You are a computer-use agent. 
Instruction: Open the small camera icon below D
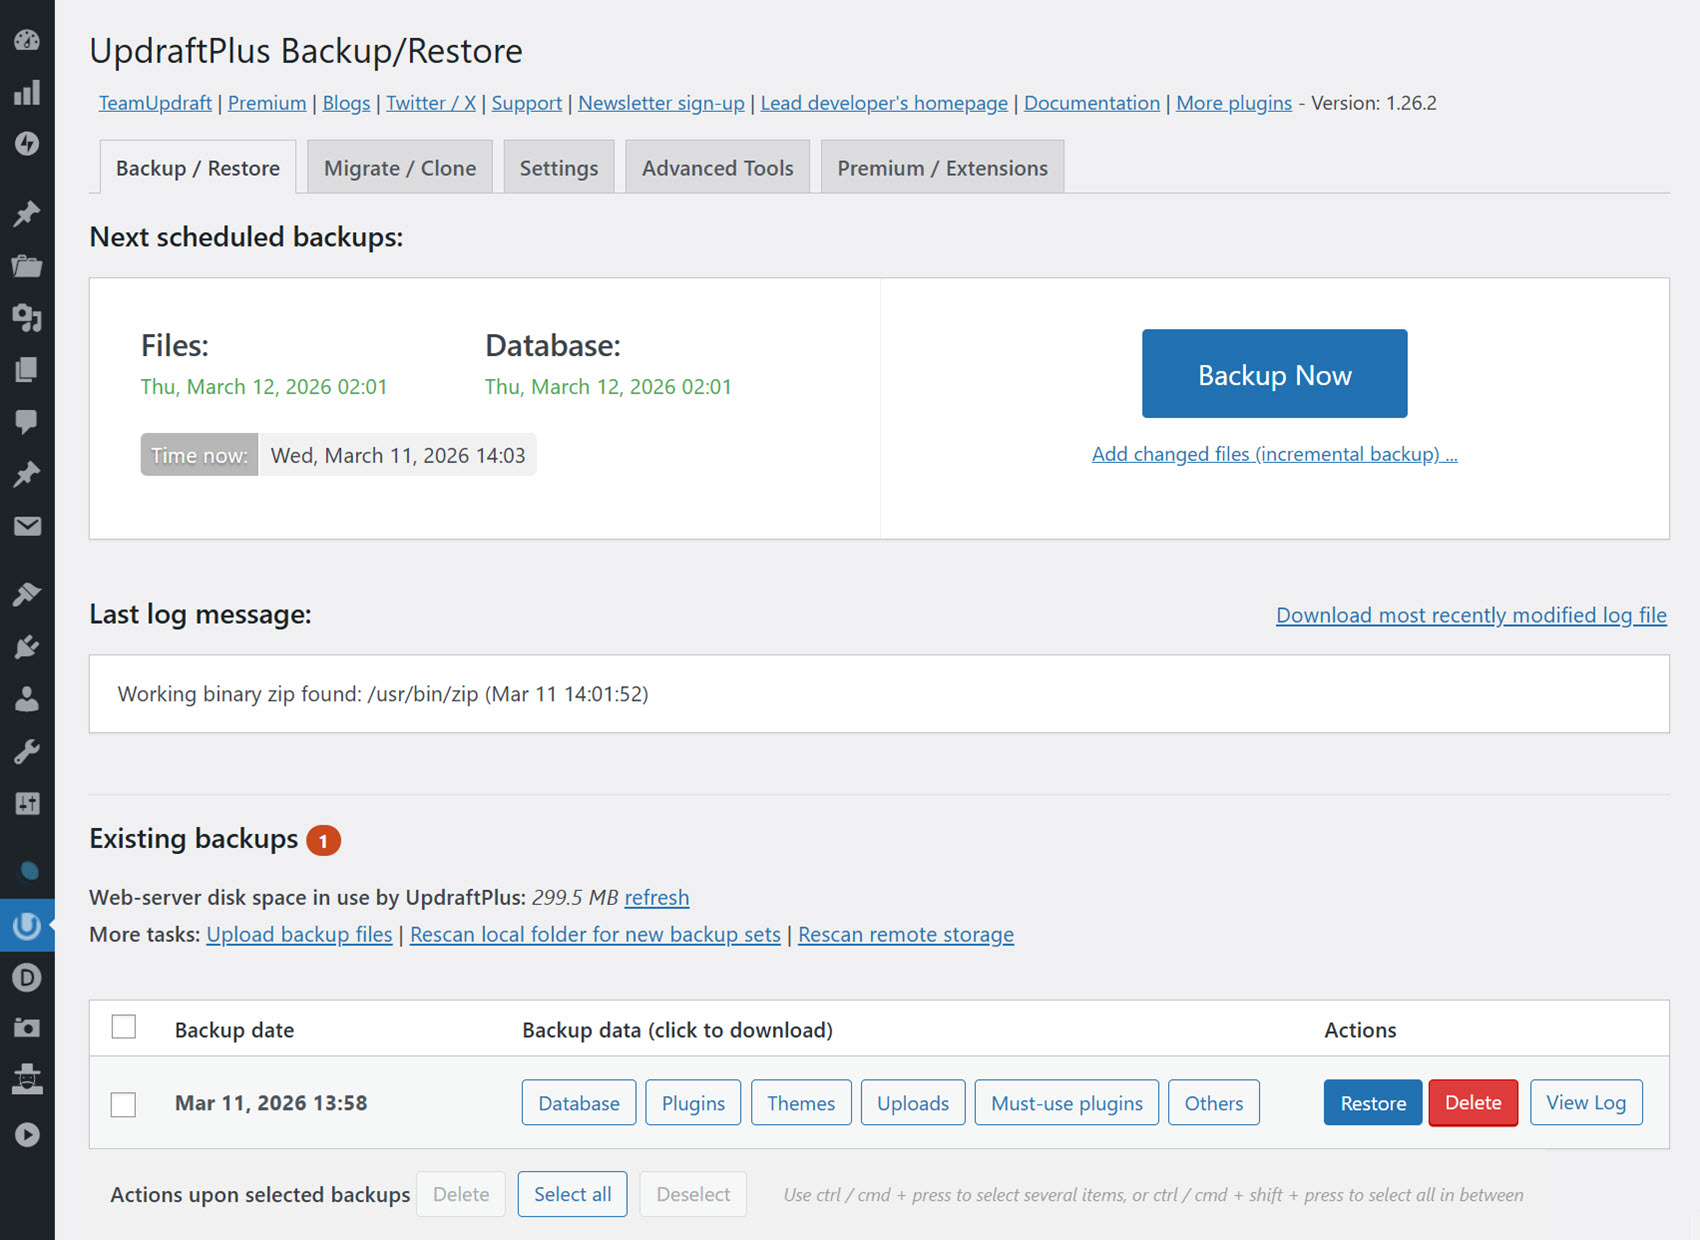click(27, 1027)
